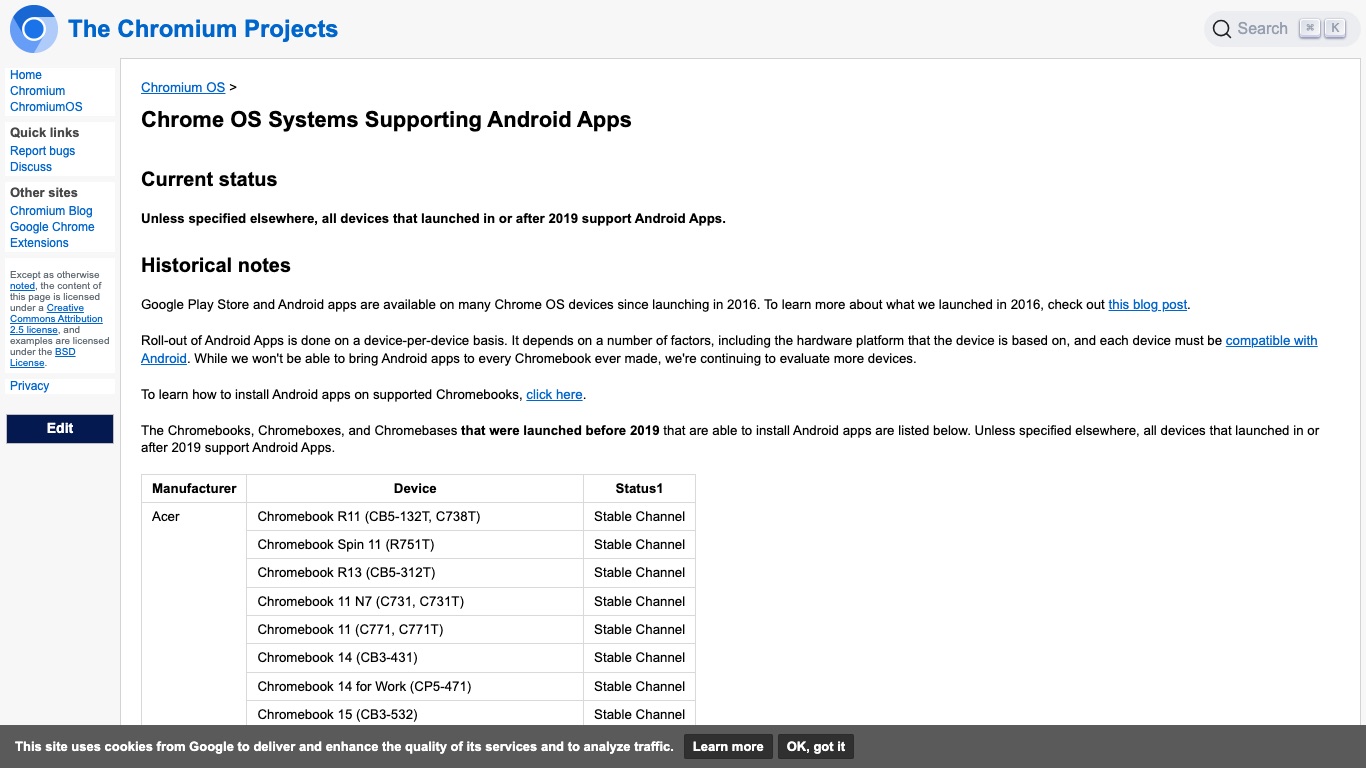Click the search magnifier icon
Screen dimensions: 1366x768
(x=1221, y=29)
